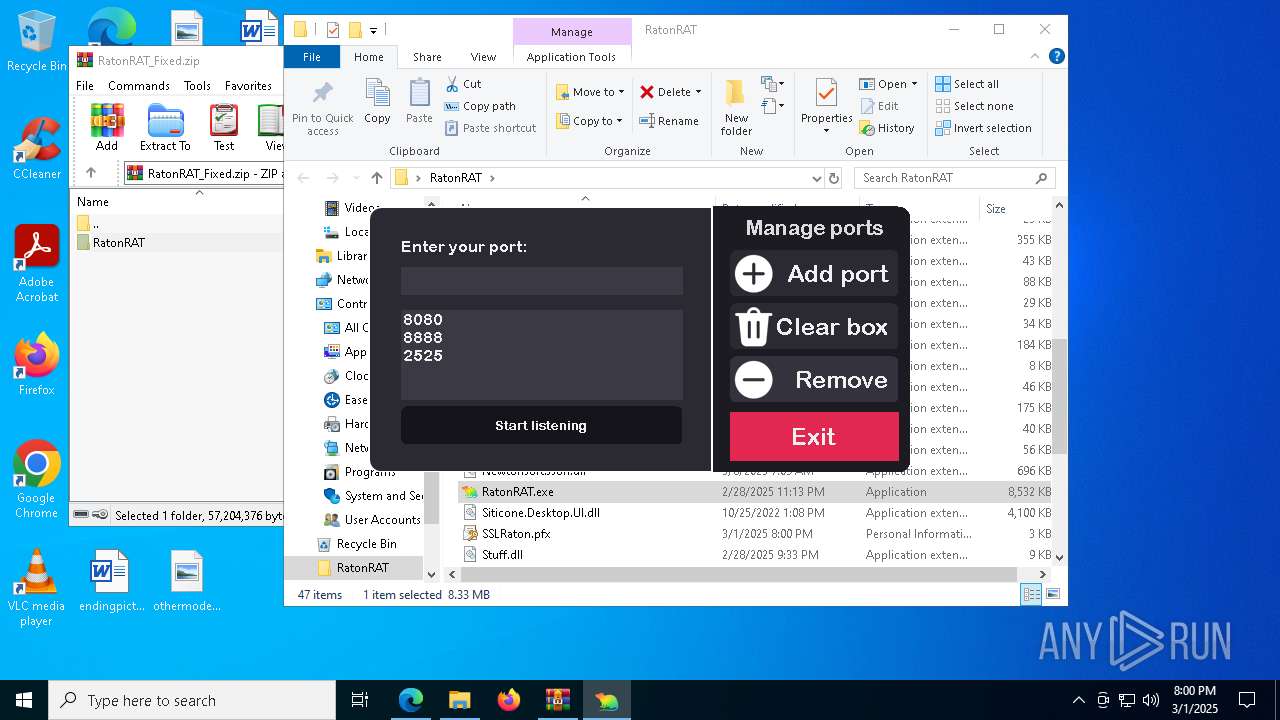Open WinRAR Commands menu
The height and width of the screenshot is (720, 1280).
point(139,86)
